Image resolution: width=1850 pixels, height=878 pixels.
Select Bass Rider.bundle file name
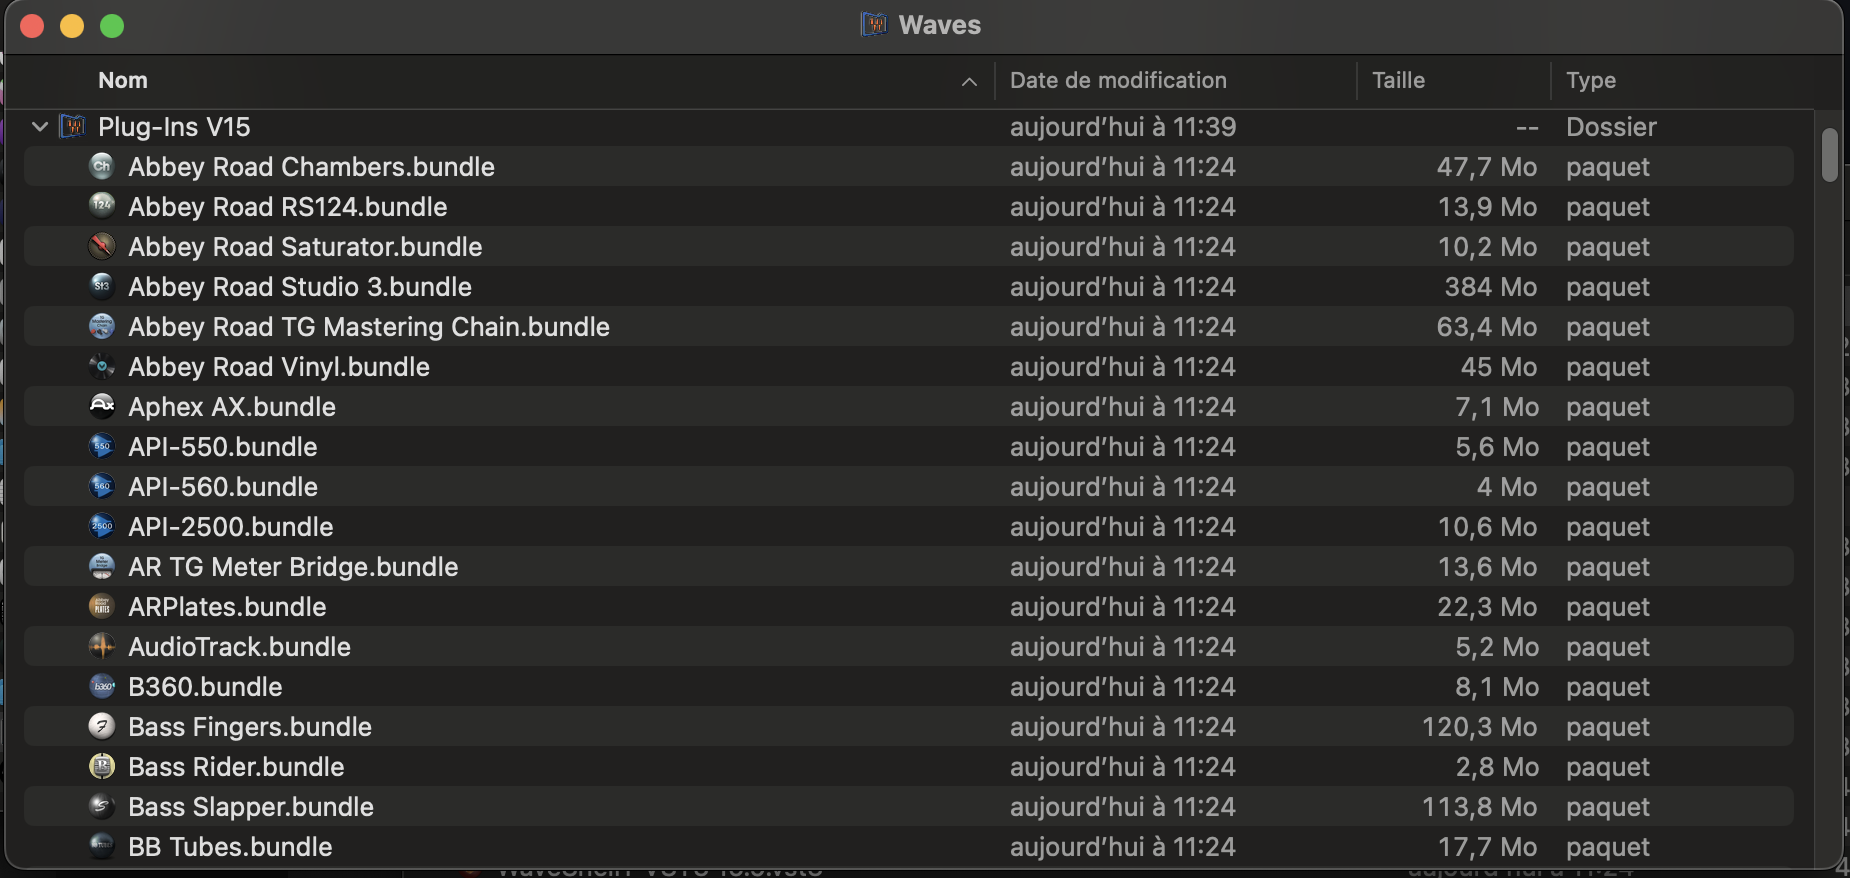[x=236, y=767]
